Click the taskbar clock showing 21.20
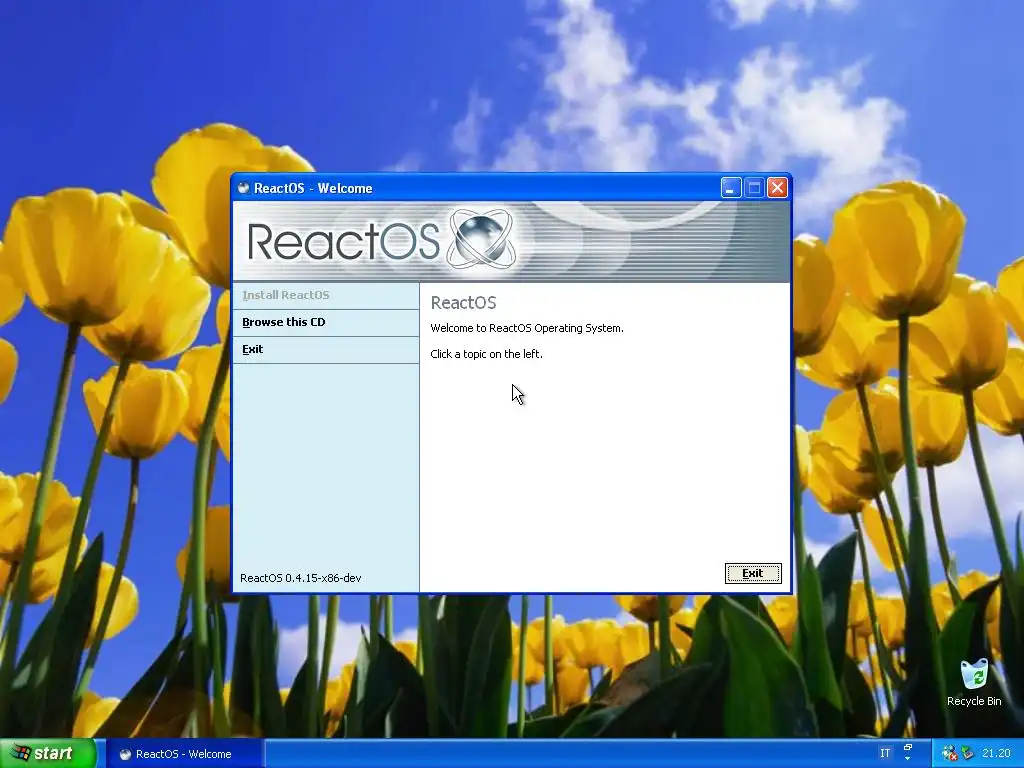The height and width of the screenshot is (768, 1024). pos(996,754)
